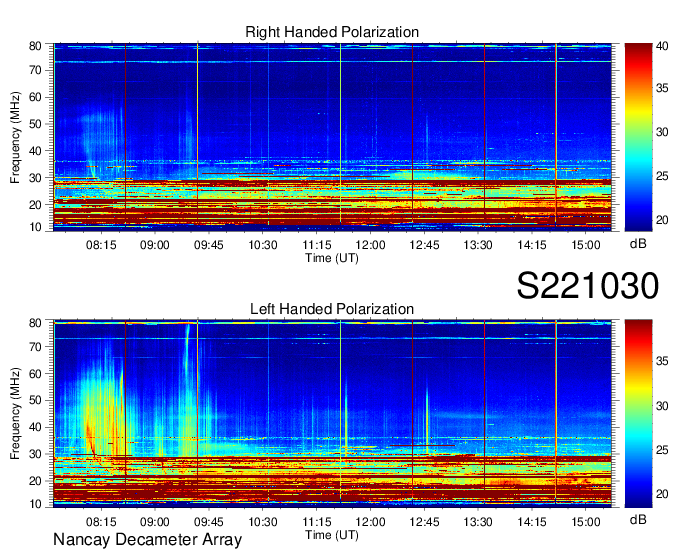Click the 20 value on lower colorbar
Image resolution: width=680 pixels, height=552 pixels.
click(662, 494)
